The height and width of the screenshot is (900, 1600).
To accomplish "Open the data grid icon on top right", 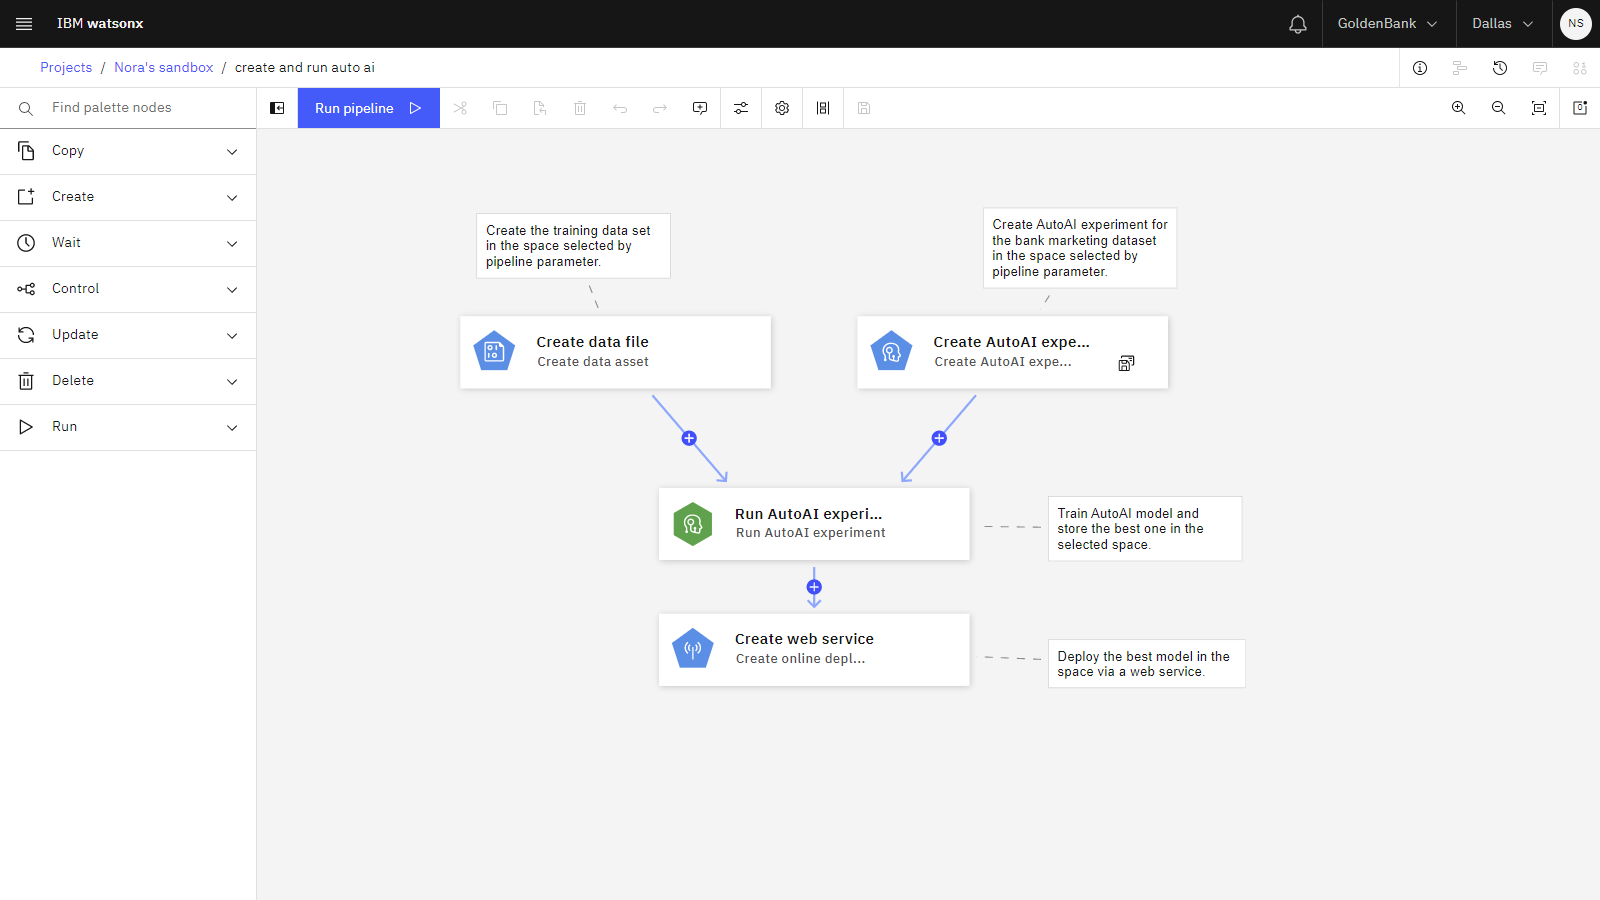I will pyautogui.click(x=1580, y=68).
